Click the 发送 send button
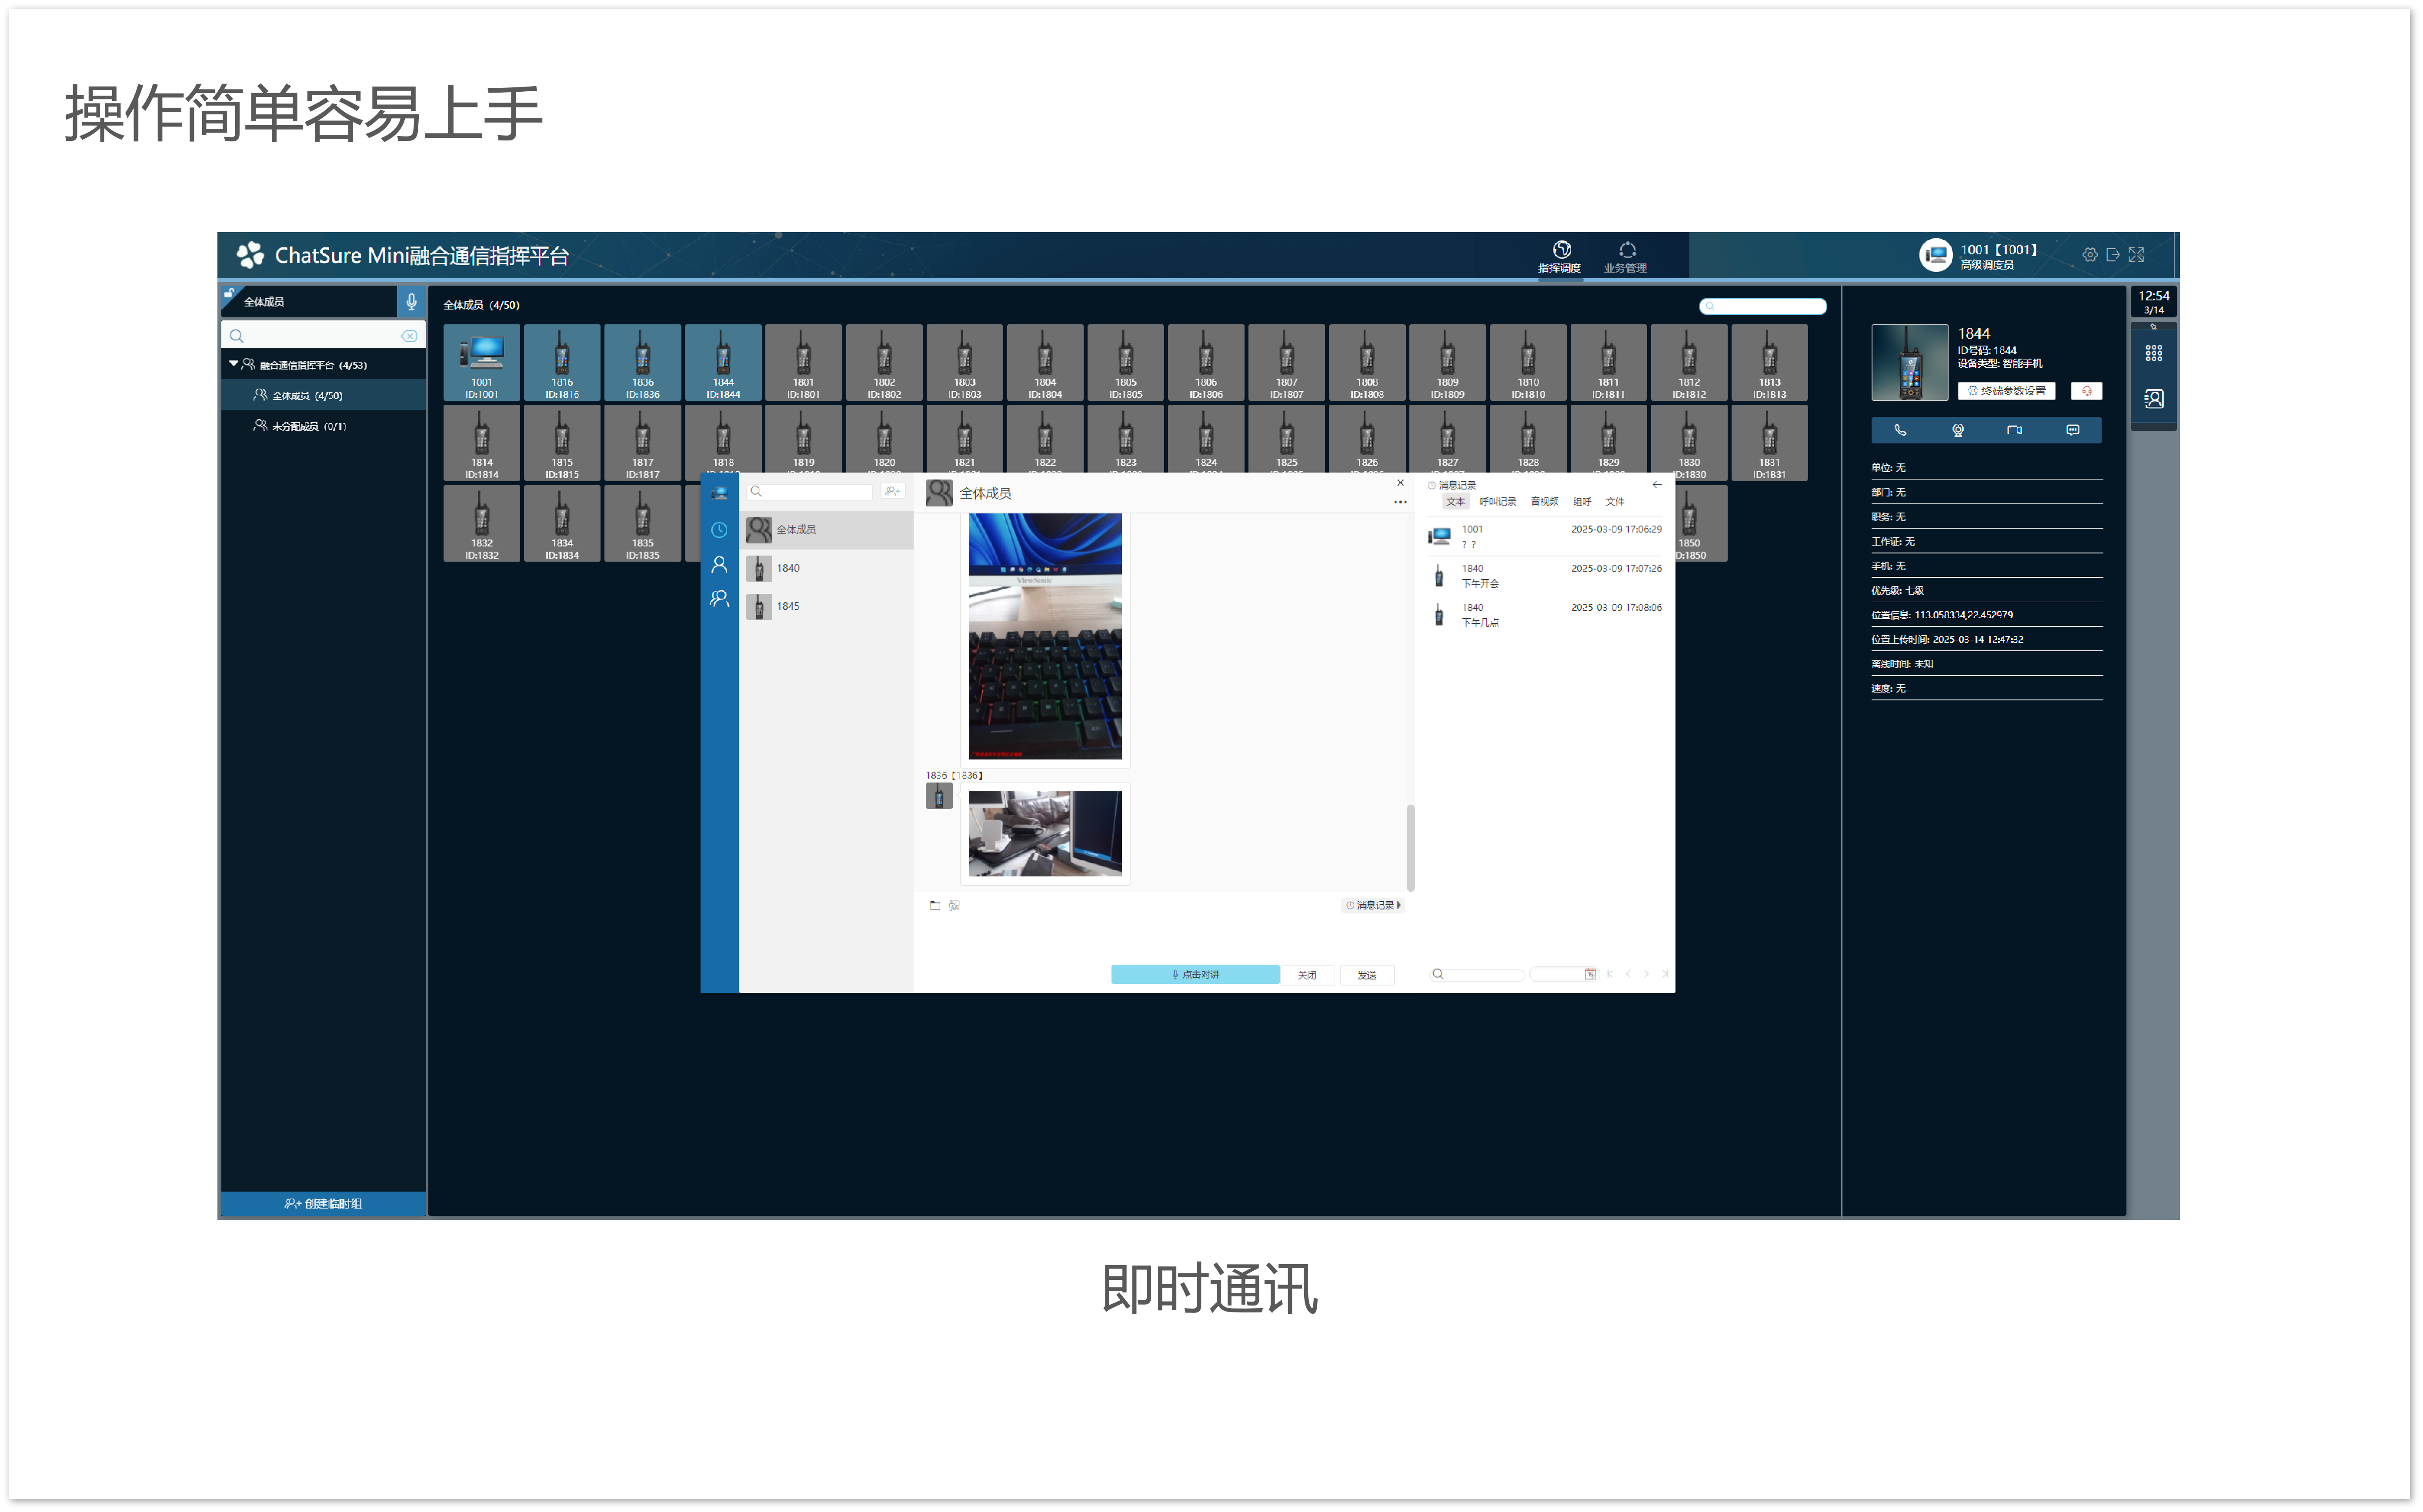Viewport: 2423px width, 1512px height. tap(1369, 976)
